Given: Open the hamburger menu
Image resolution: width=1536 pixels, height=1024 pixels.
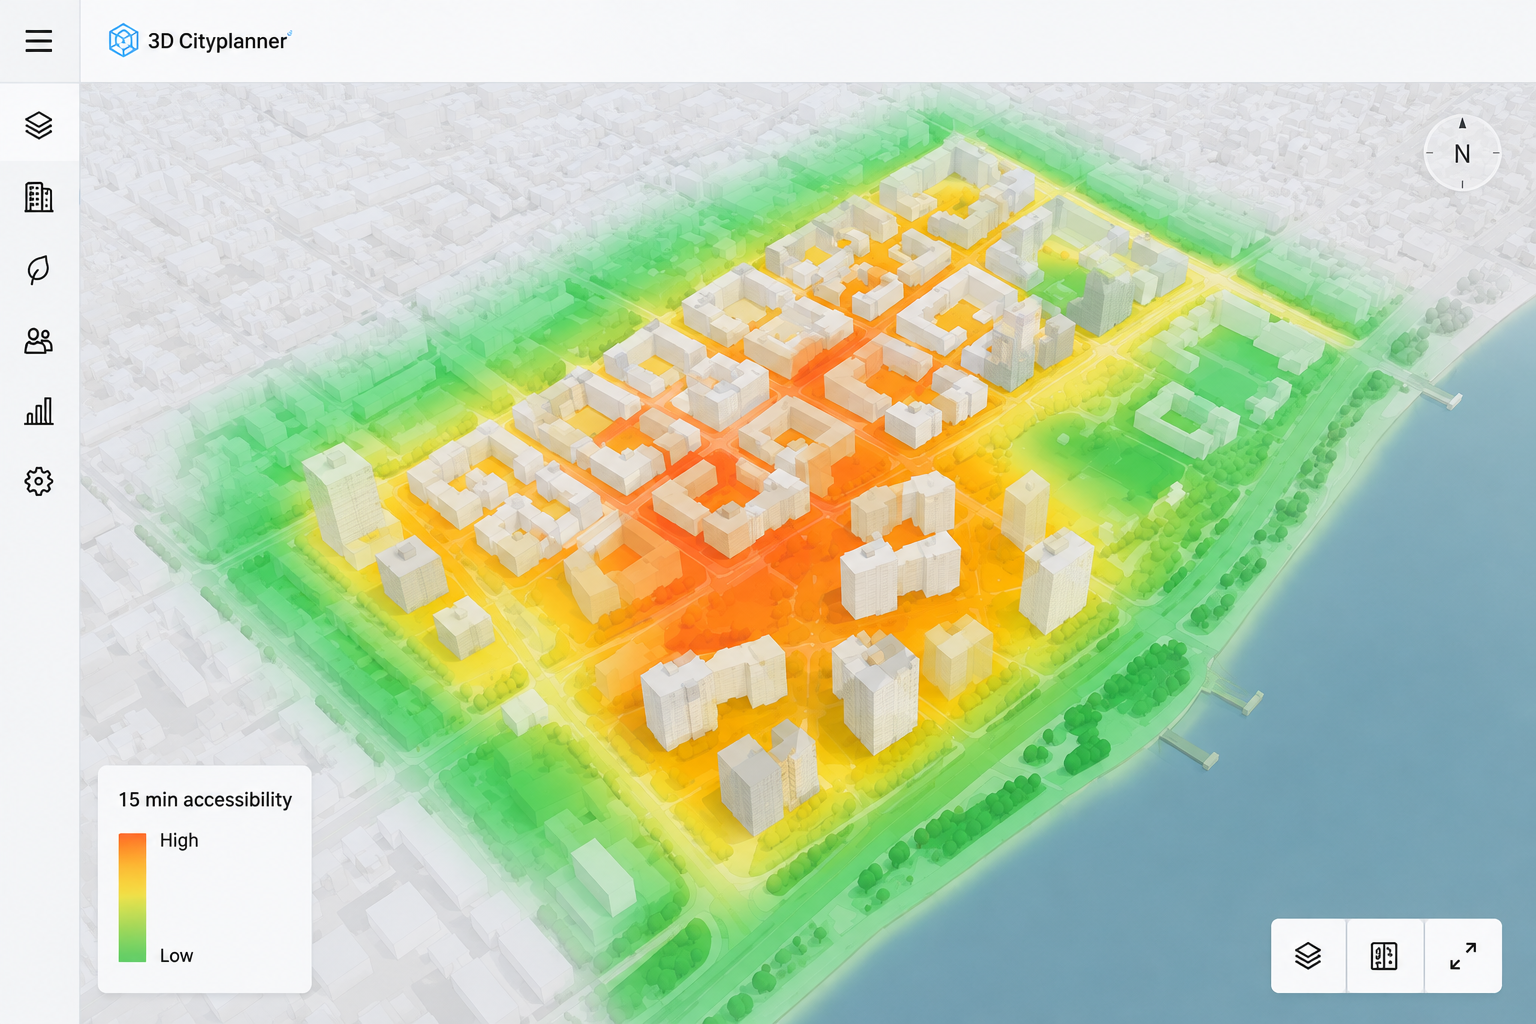Looking at the screenshot, I should [x=39, y=41].
